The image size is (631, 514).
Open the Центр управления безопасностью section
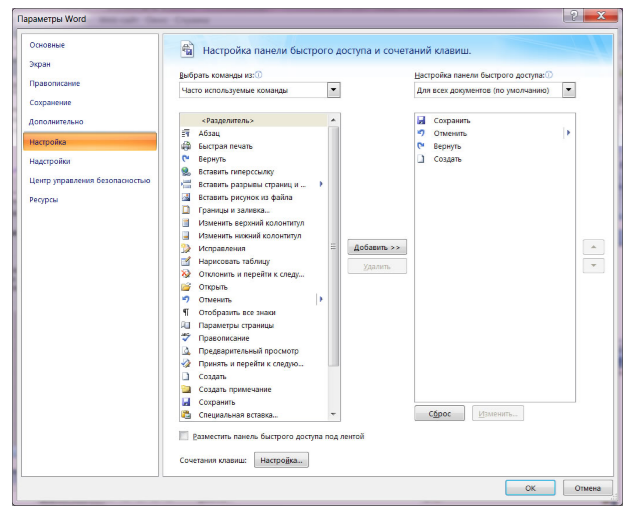(90, 180)
